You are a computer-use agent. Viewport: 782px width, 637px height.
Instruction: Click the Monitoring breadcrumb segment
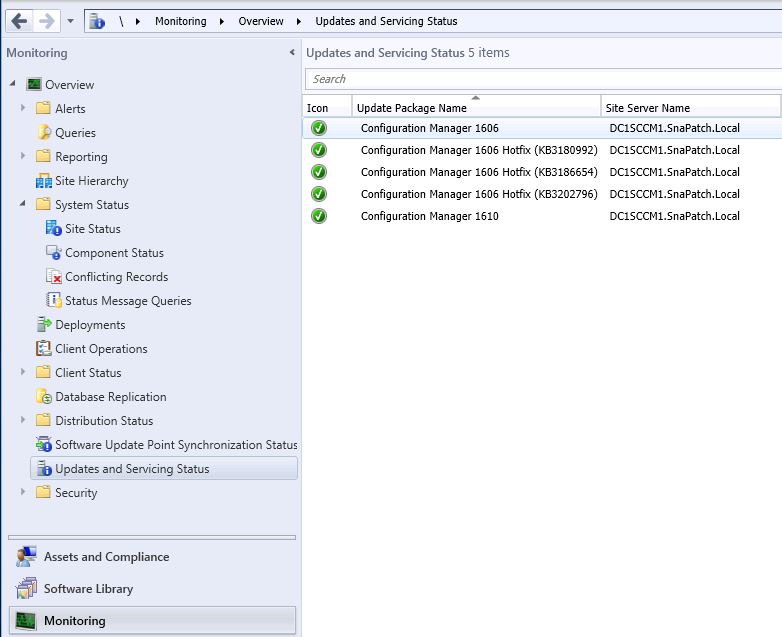pos(181,21)
